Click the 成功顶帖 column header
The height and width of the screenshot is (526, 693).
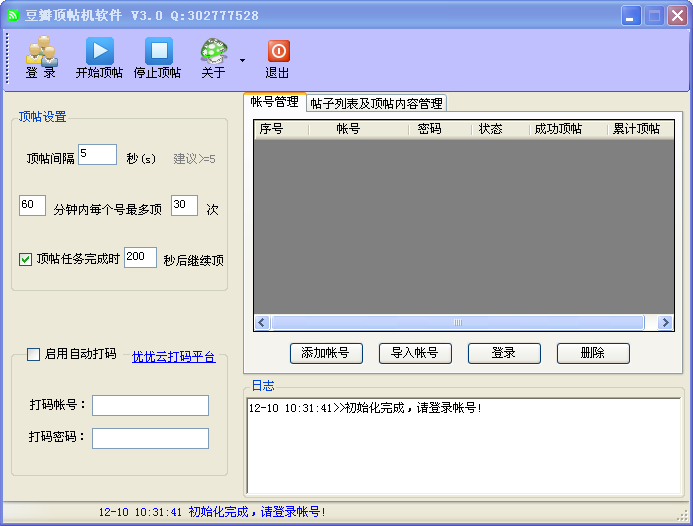tap(568, 129)
